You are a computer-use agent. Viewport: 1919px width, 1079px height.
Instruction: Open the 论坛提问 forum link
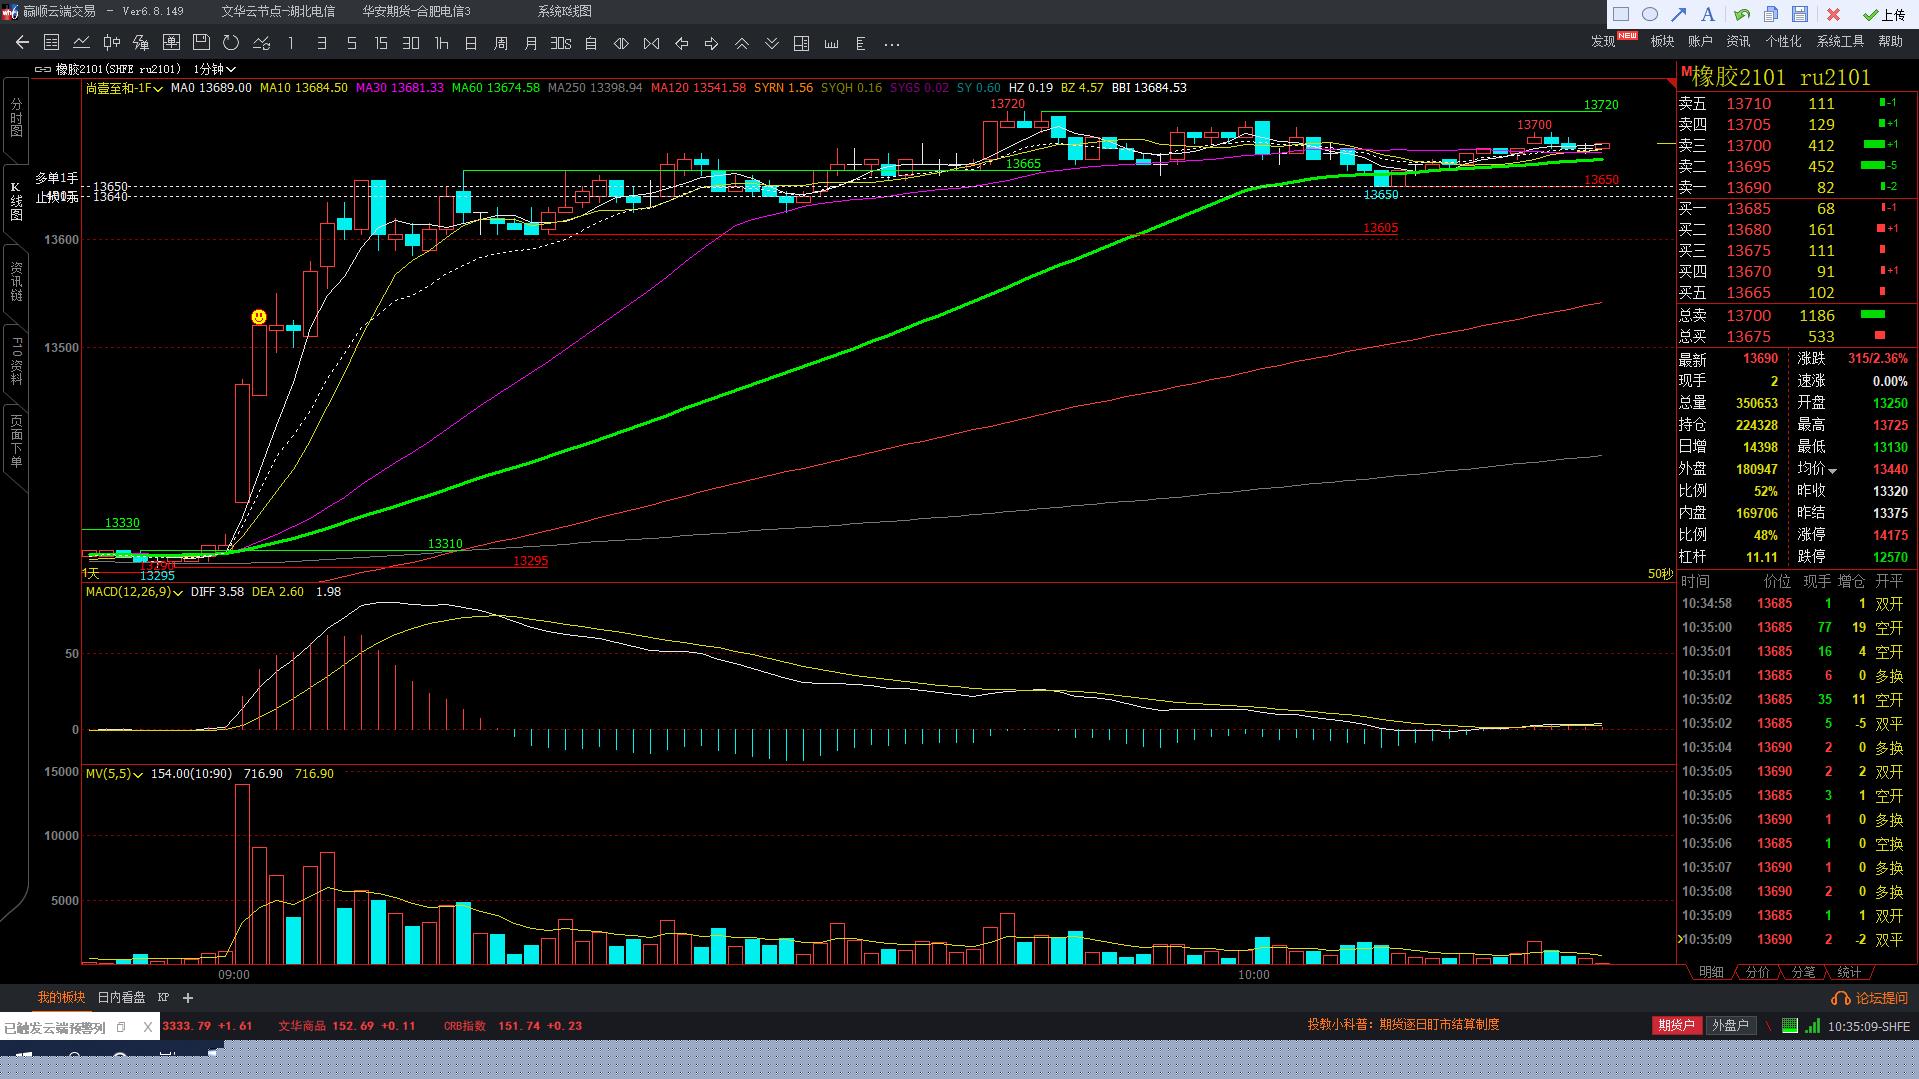(x=1871, y=998)
